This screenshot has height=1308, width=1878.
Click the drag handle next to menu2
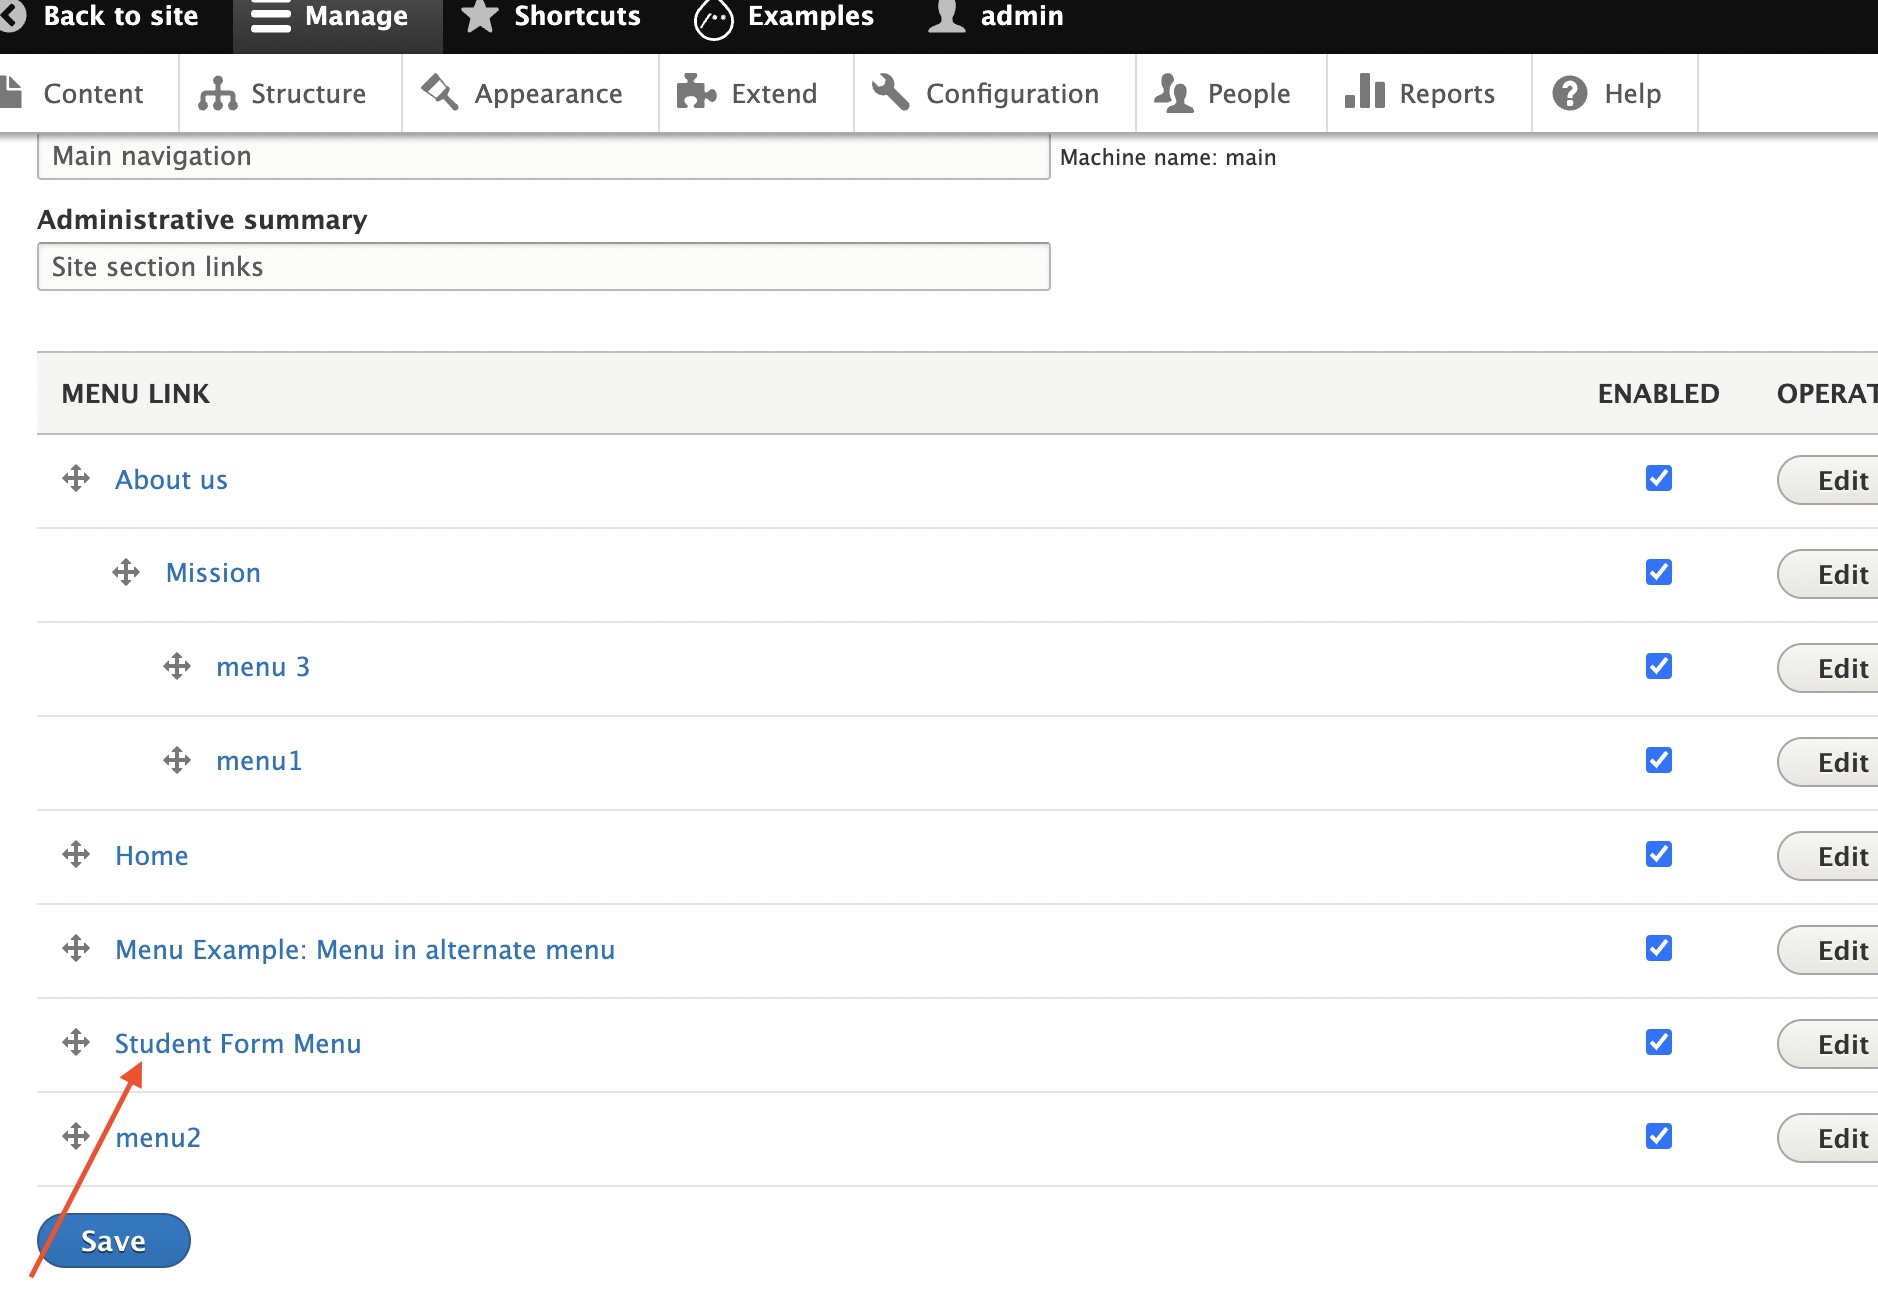(77, 1137)
